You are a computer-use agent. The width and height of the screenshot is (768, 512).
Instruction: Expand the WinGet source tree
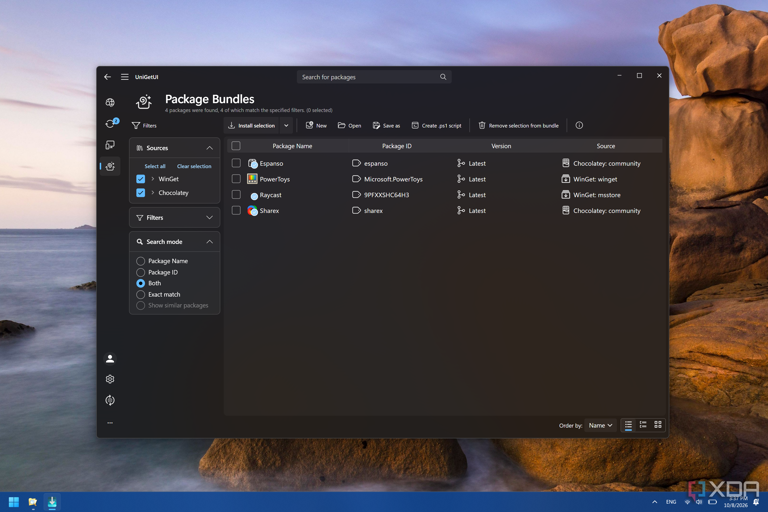[x=153, y=179]
